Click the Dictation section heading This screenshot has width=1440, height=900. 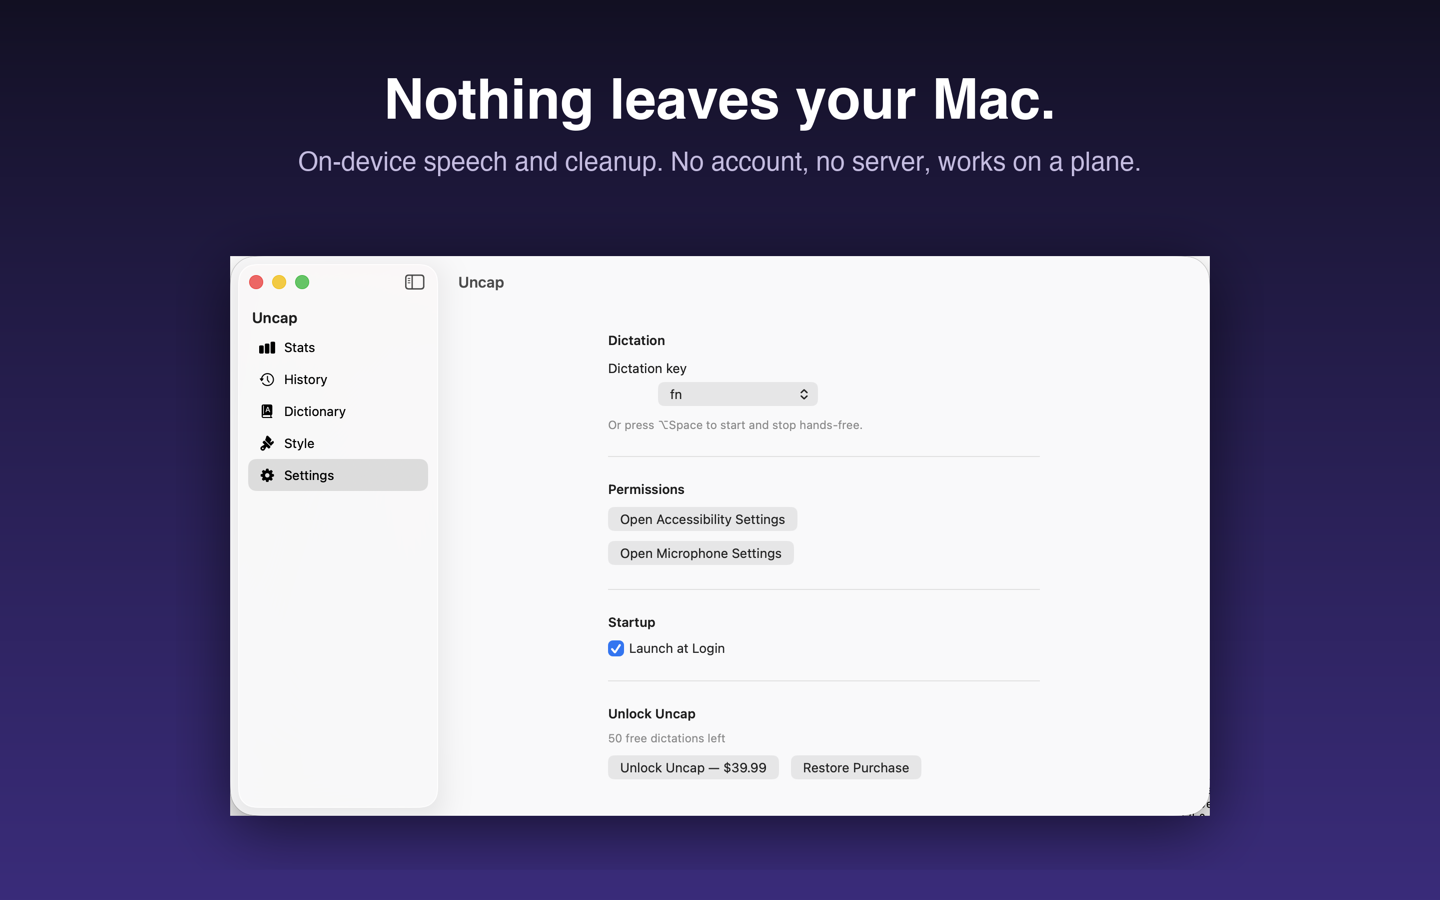(x=636, y=340)
